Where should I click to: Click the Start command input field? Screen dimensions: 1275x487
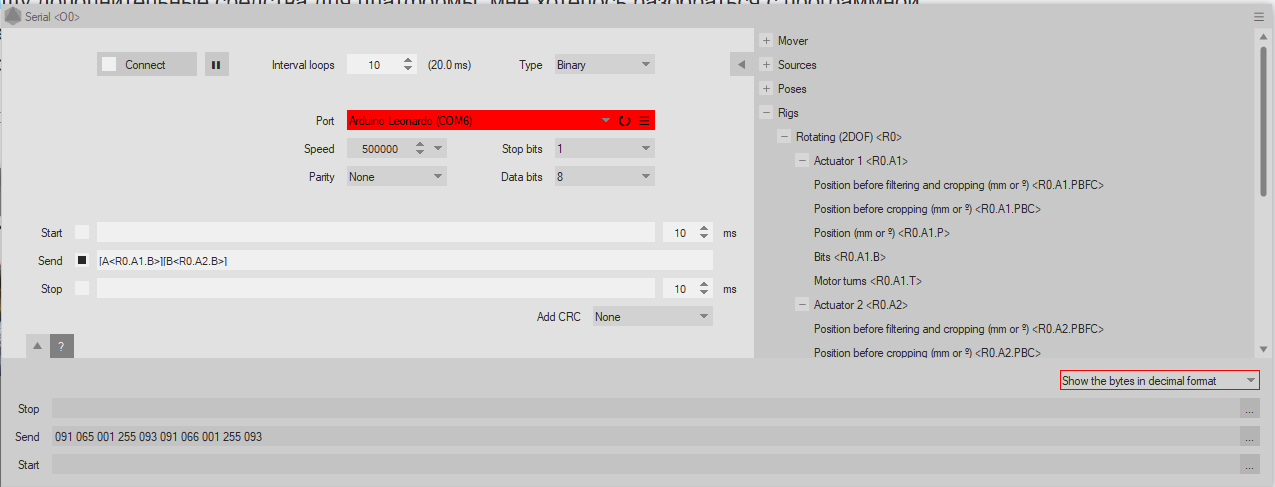point(376,233)
